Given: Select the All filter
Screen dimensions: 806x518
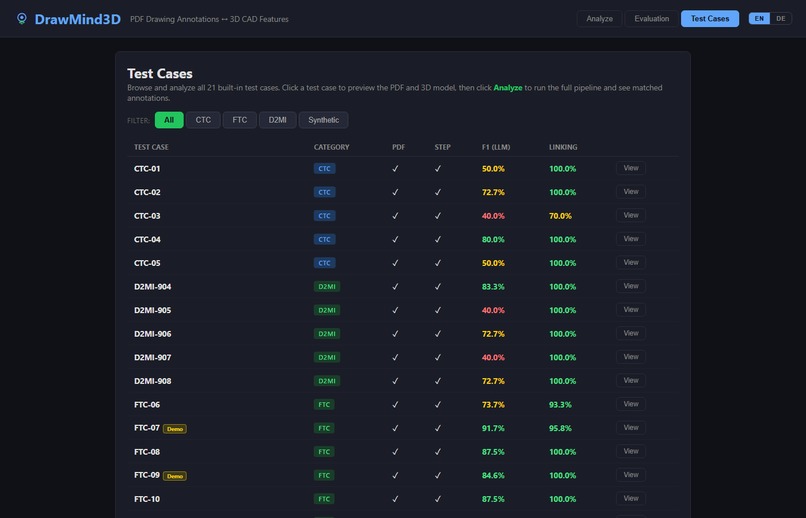Looking at the screenshot, I should (169, 120).
